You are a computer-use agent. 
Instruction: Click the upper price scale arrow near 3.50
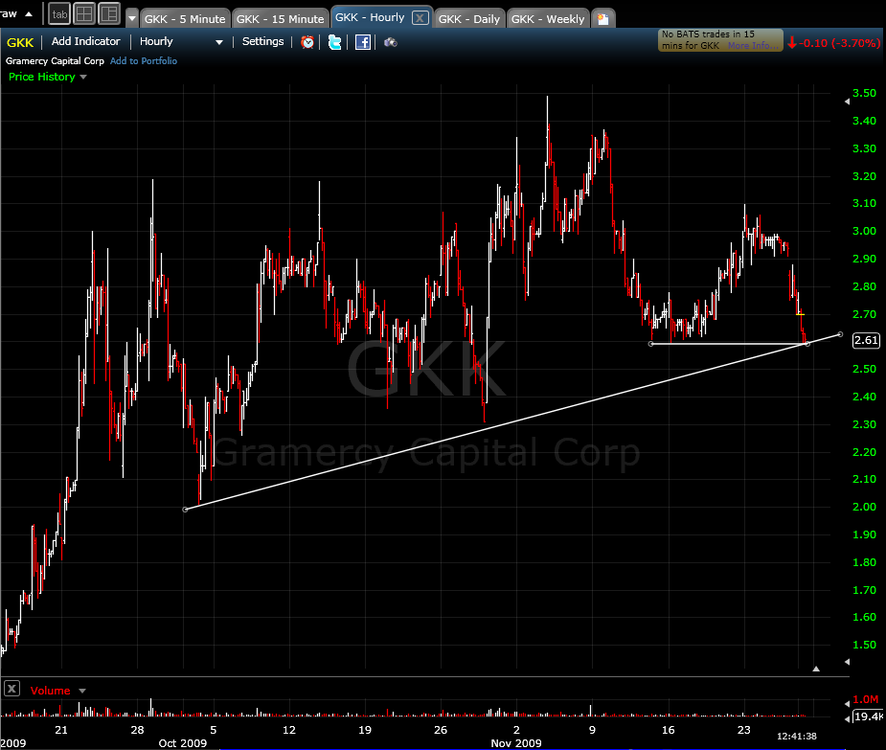[x=846, y=102]
